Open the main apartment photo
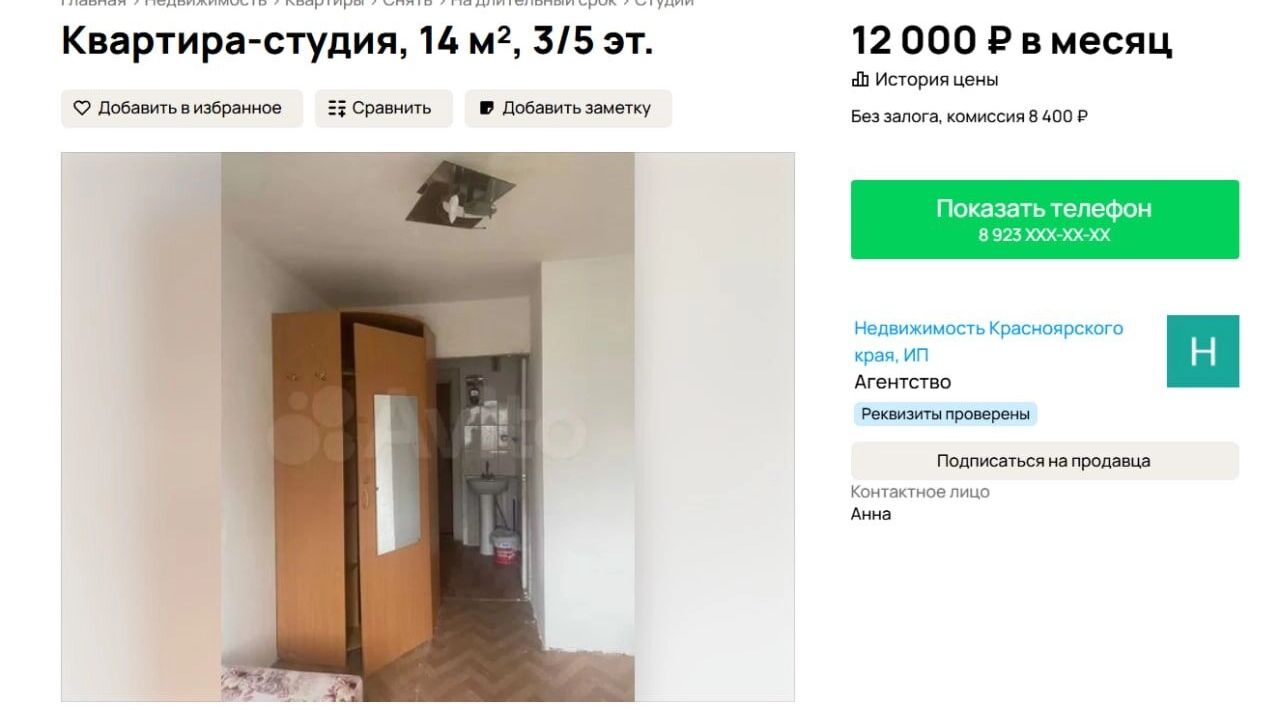The image size is (1280, 720). (428, 427)
